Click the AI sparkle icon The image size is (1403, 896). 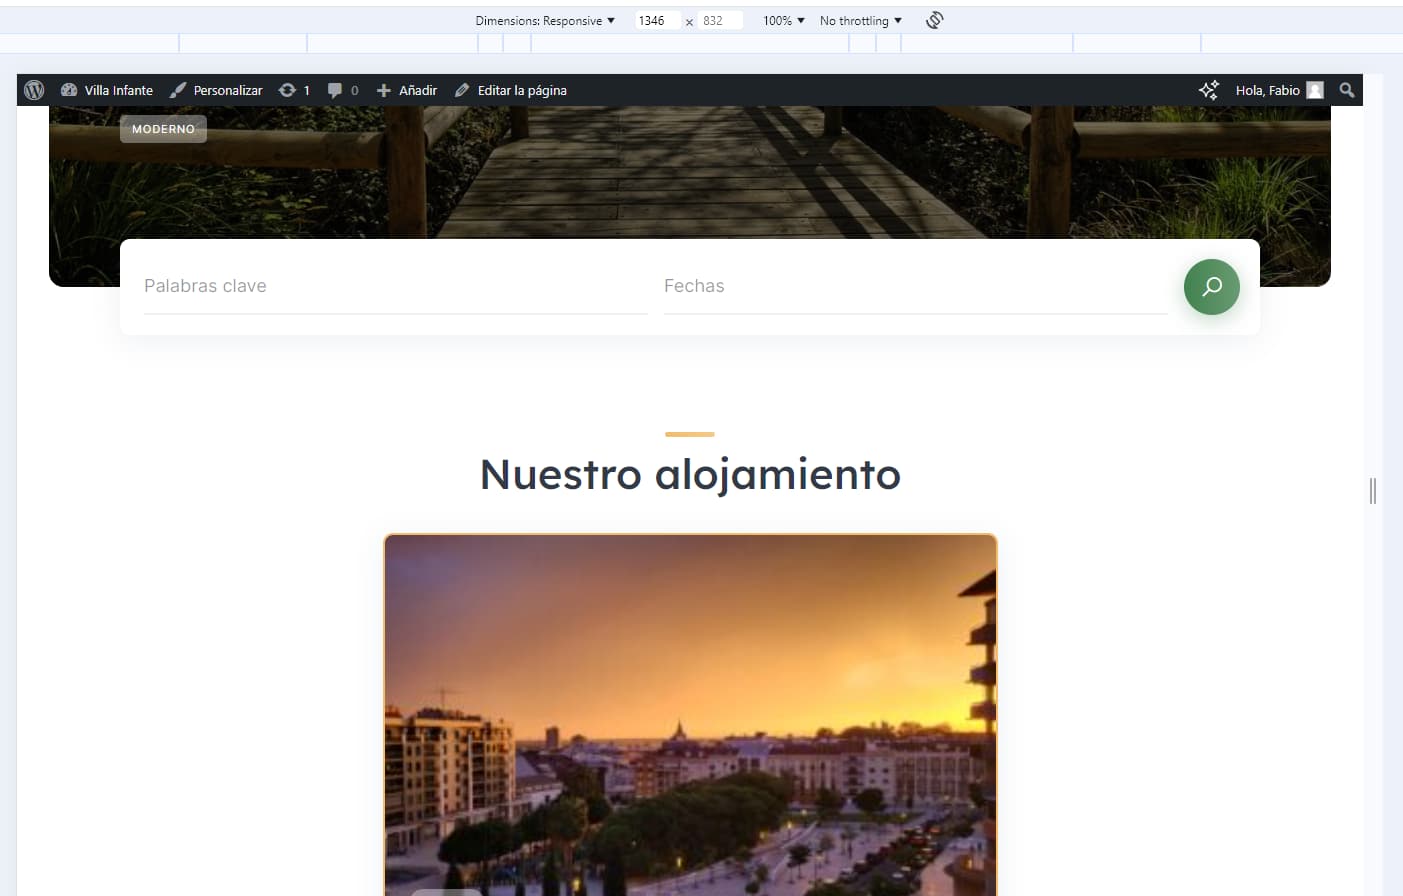1208,90
